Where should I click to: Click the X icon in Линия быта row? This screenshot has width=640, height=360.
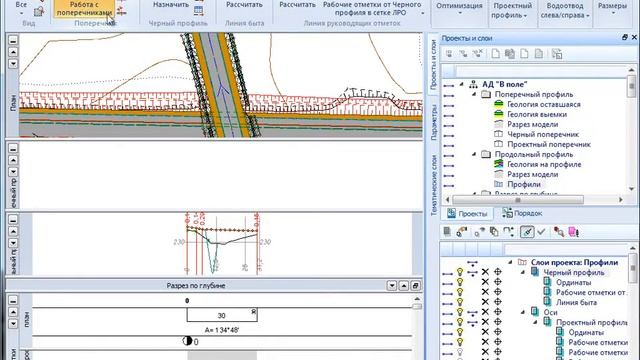click(x=485, y=302)
